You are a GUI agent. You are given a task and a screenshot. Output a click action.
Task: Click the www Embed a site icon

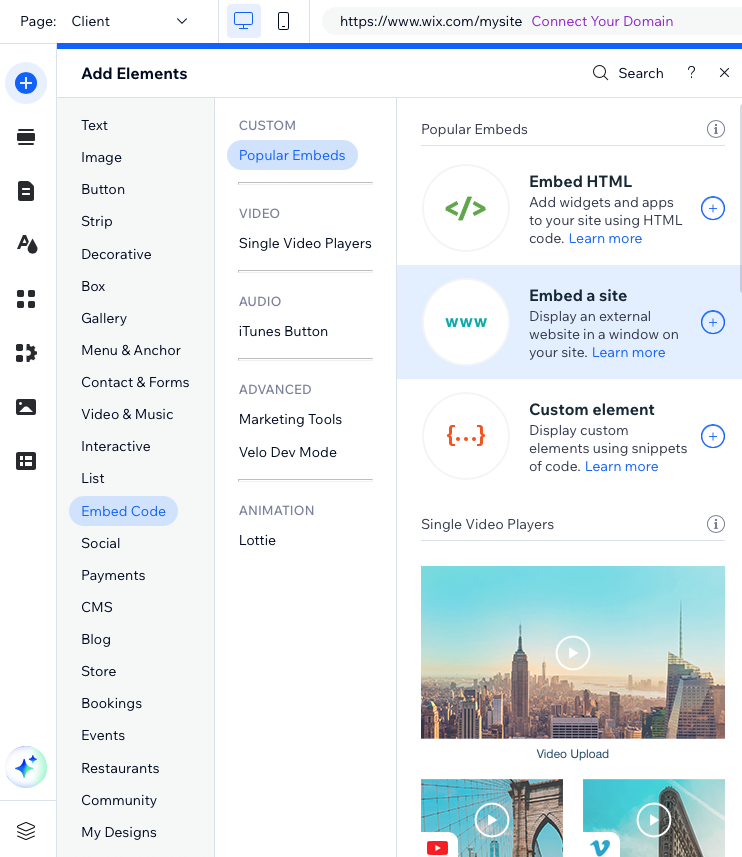466,322
